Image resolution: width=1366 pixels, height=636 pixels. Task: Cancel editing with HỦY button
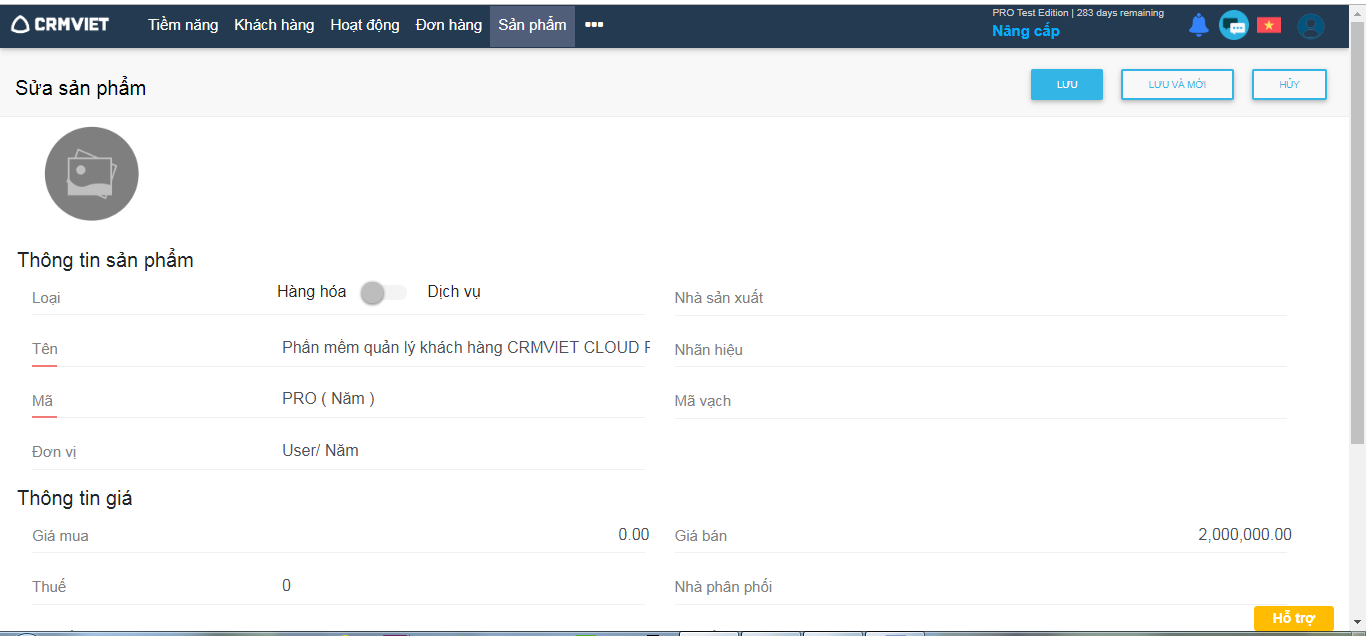(x=1289, y=85)
